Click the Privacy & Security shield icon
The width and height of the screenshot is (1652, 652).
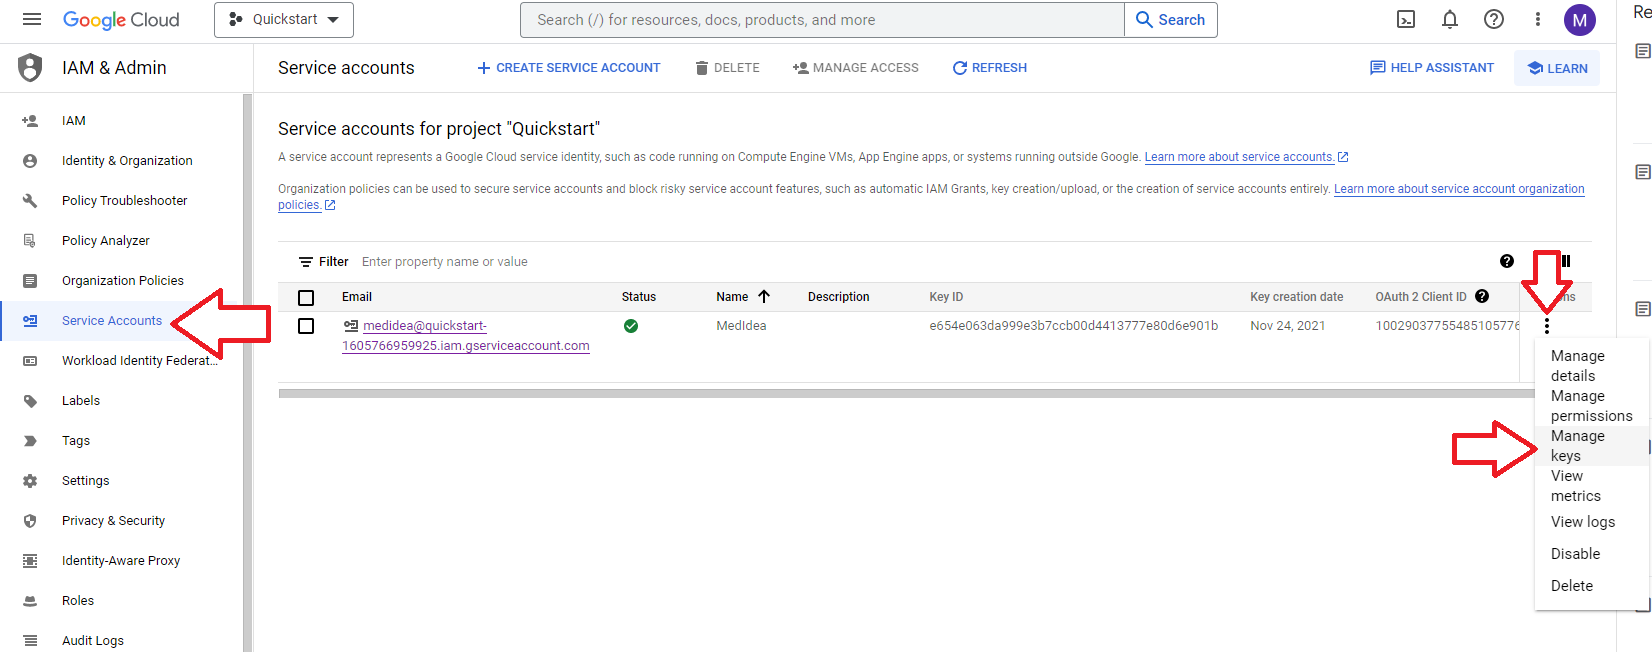(x=30, y=521)
